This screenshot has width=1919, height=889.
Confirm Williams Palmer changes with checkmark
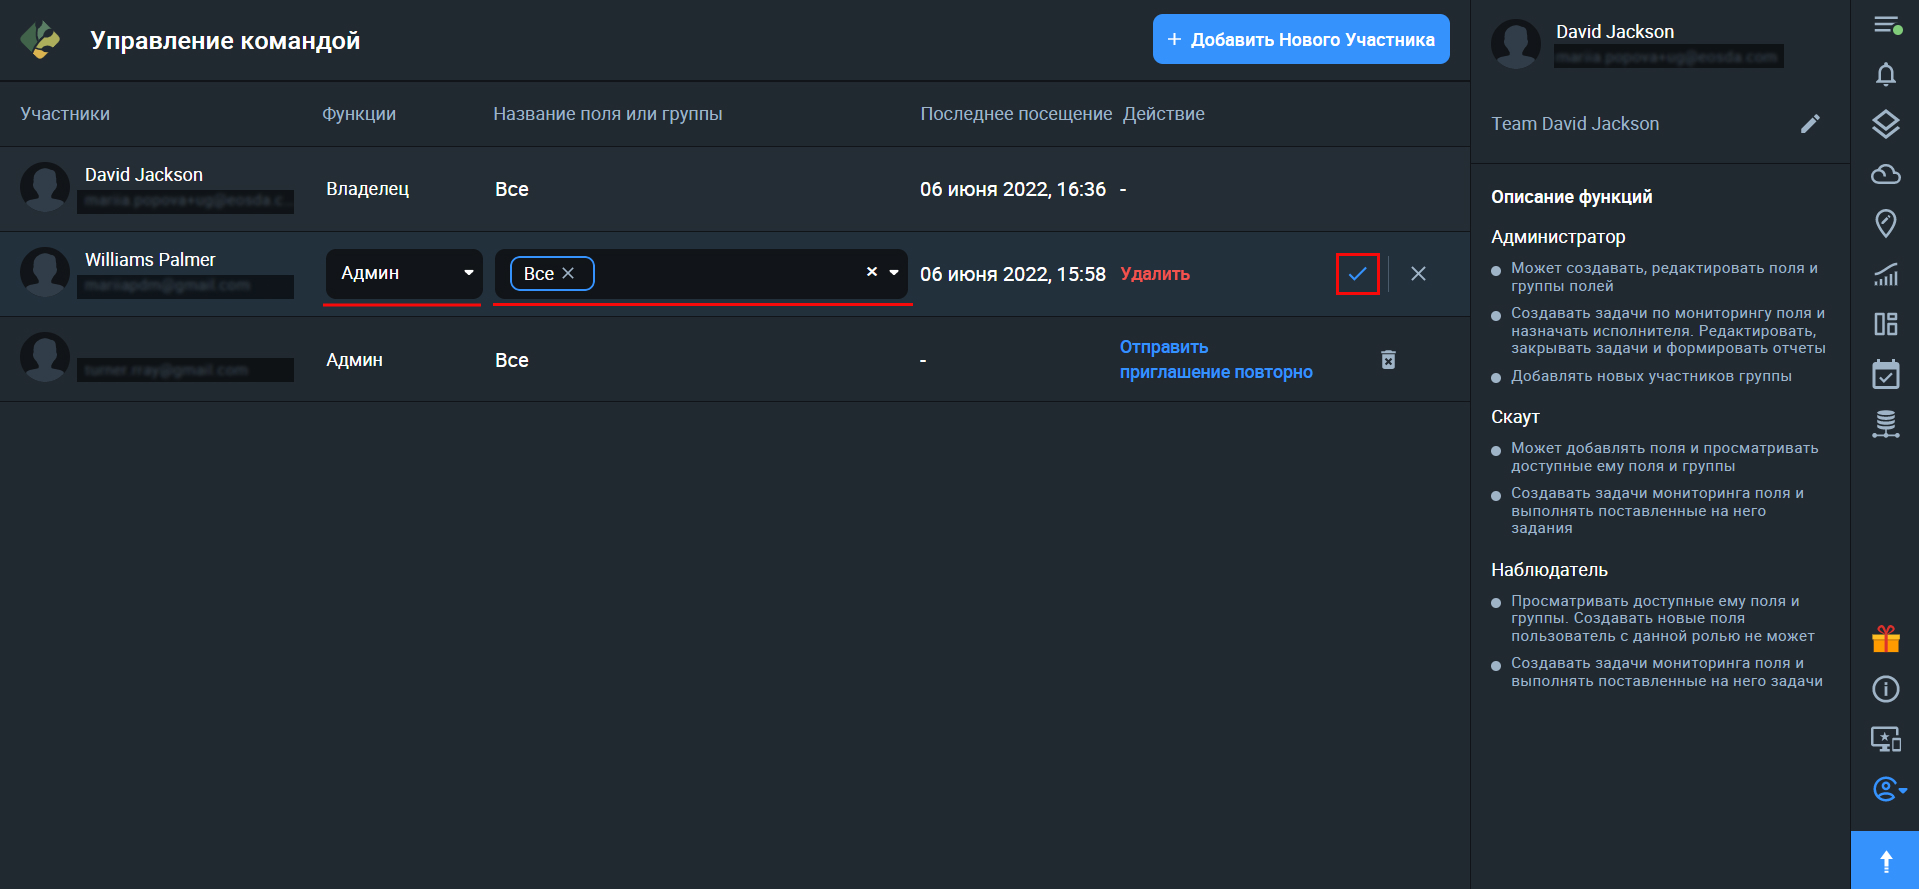click(x=1357, y=274)
